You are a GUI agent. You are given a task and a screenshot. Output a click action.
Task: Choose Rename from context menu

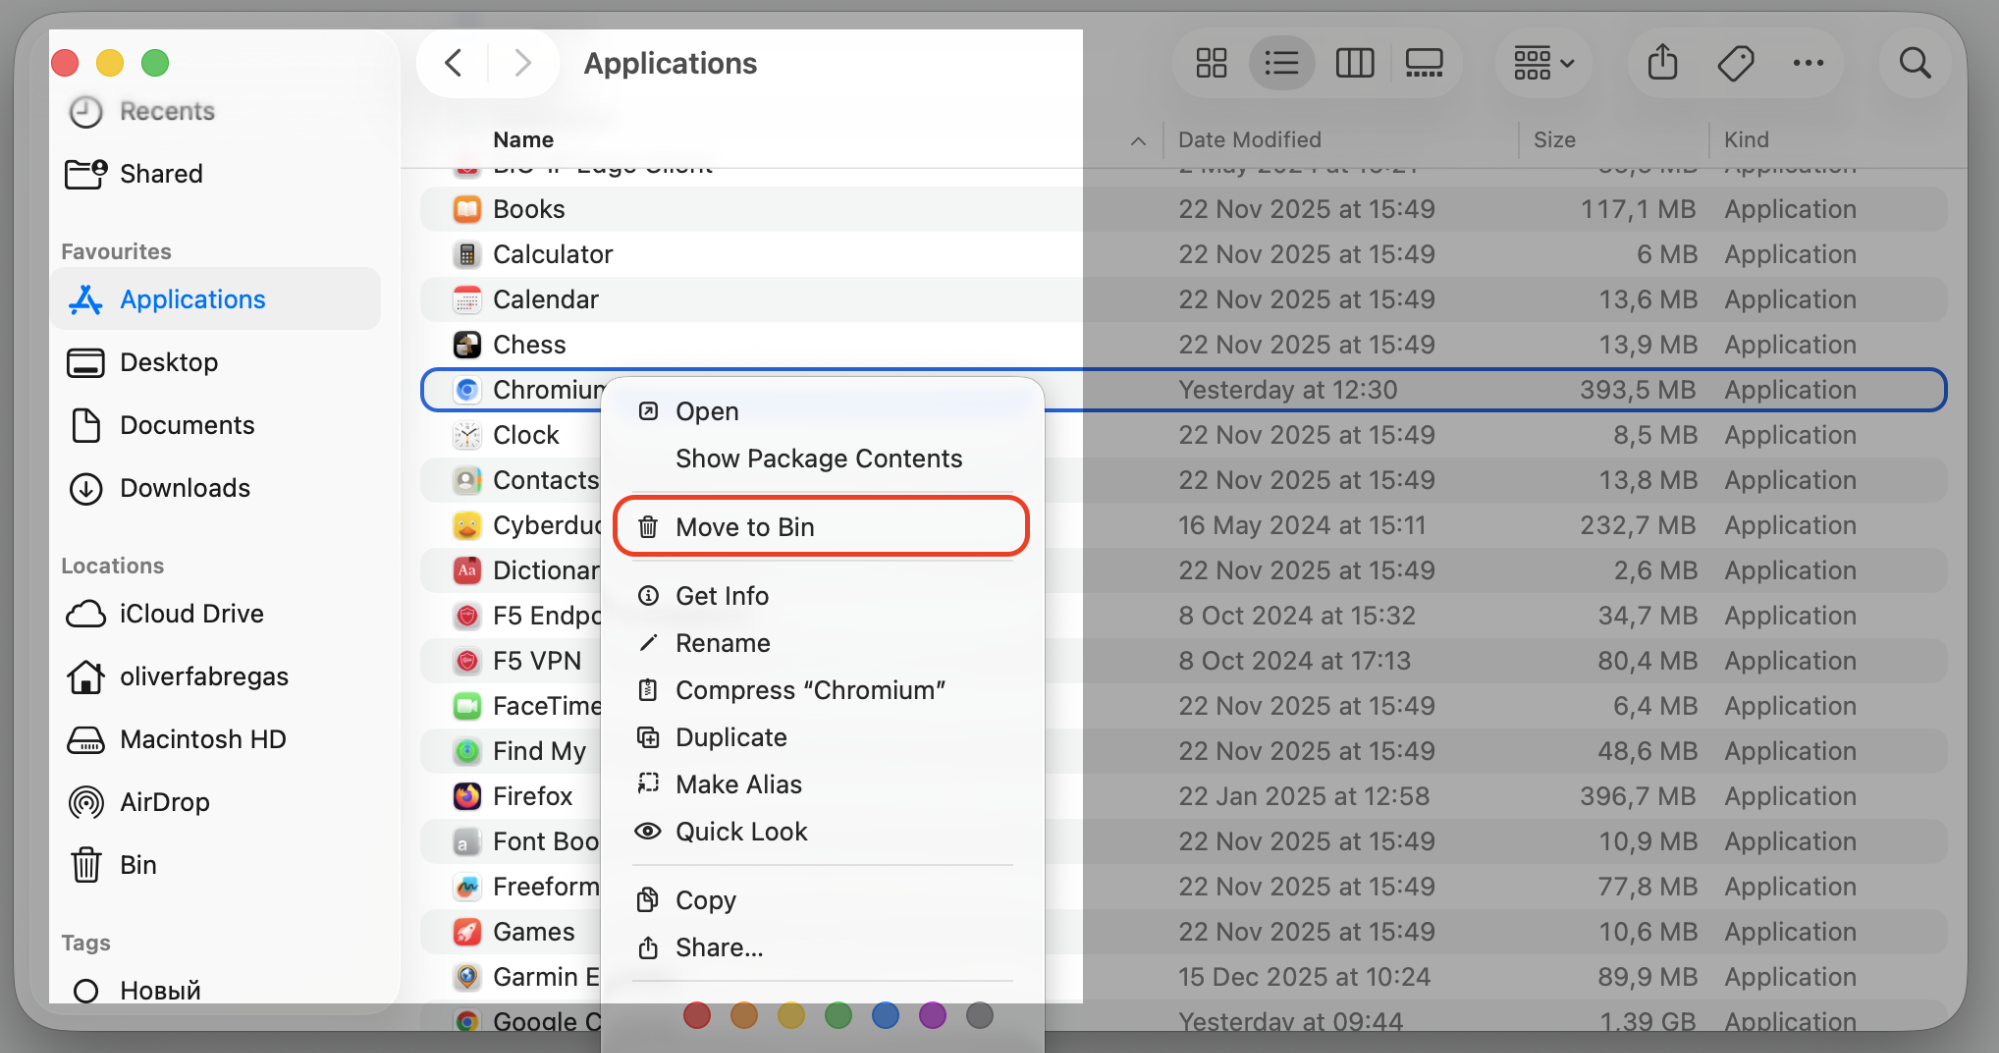(x=822, y=643)
